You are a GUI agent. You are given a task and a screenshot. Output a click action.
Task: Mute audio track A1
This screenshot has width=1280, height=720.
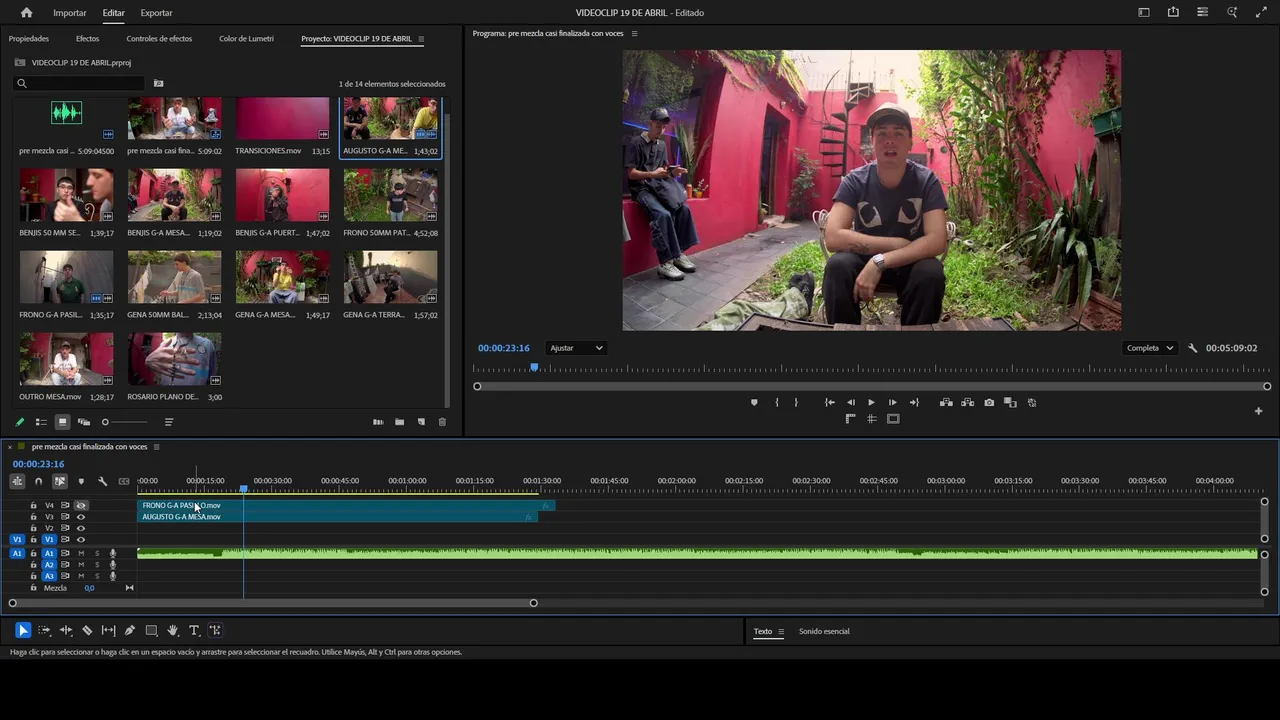point(81,553)
